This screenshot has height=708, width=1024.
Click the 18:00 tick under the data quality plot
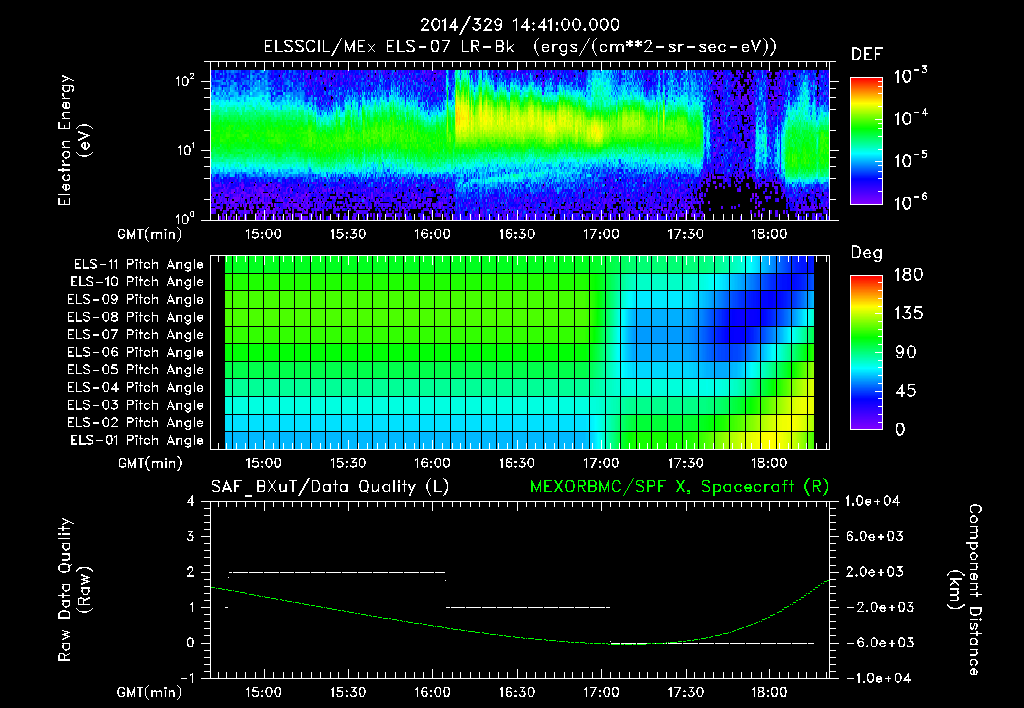pos(769,692)
